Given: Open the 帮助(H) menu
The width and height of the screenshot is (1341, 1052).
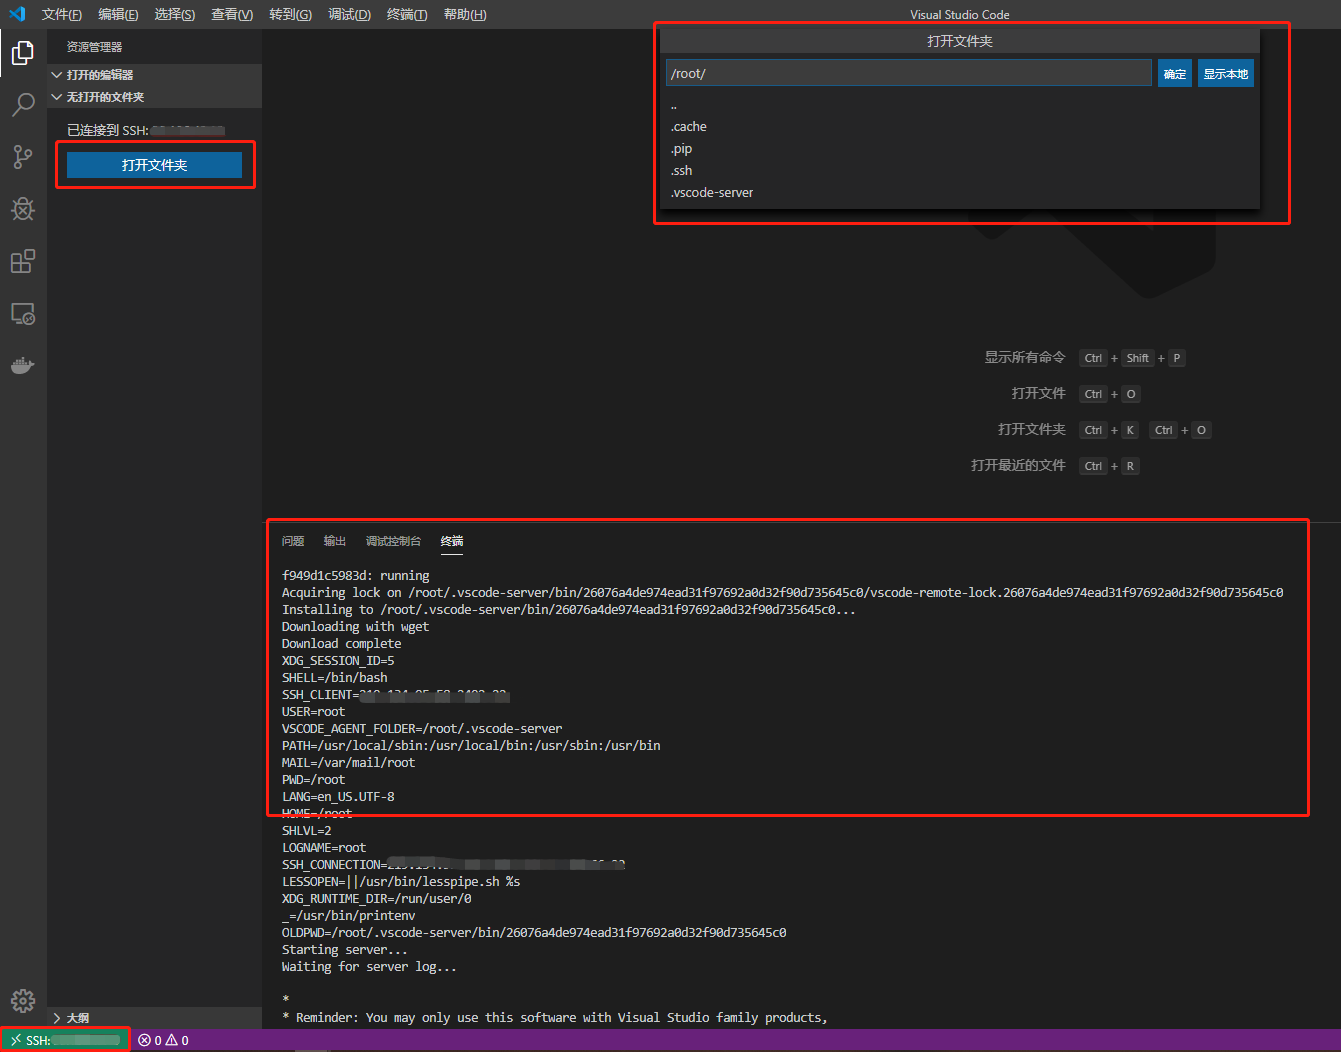Looking at the screenshot, I should (x=465, y=14).
